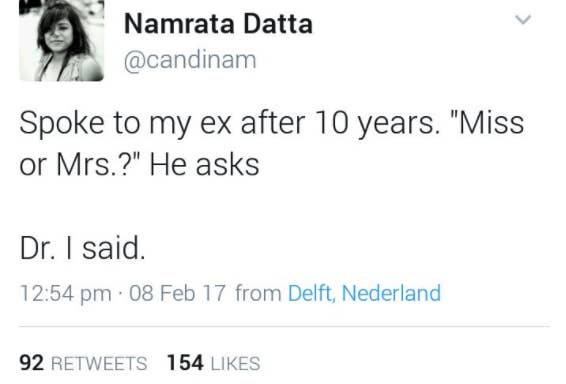Select the 12:54 pm timestamp
This screenshot has width=566, height=384.
tap(66, 293)
